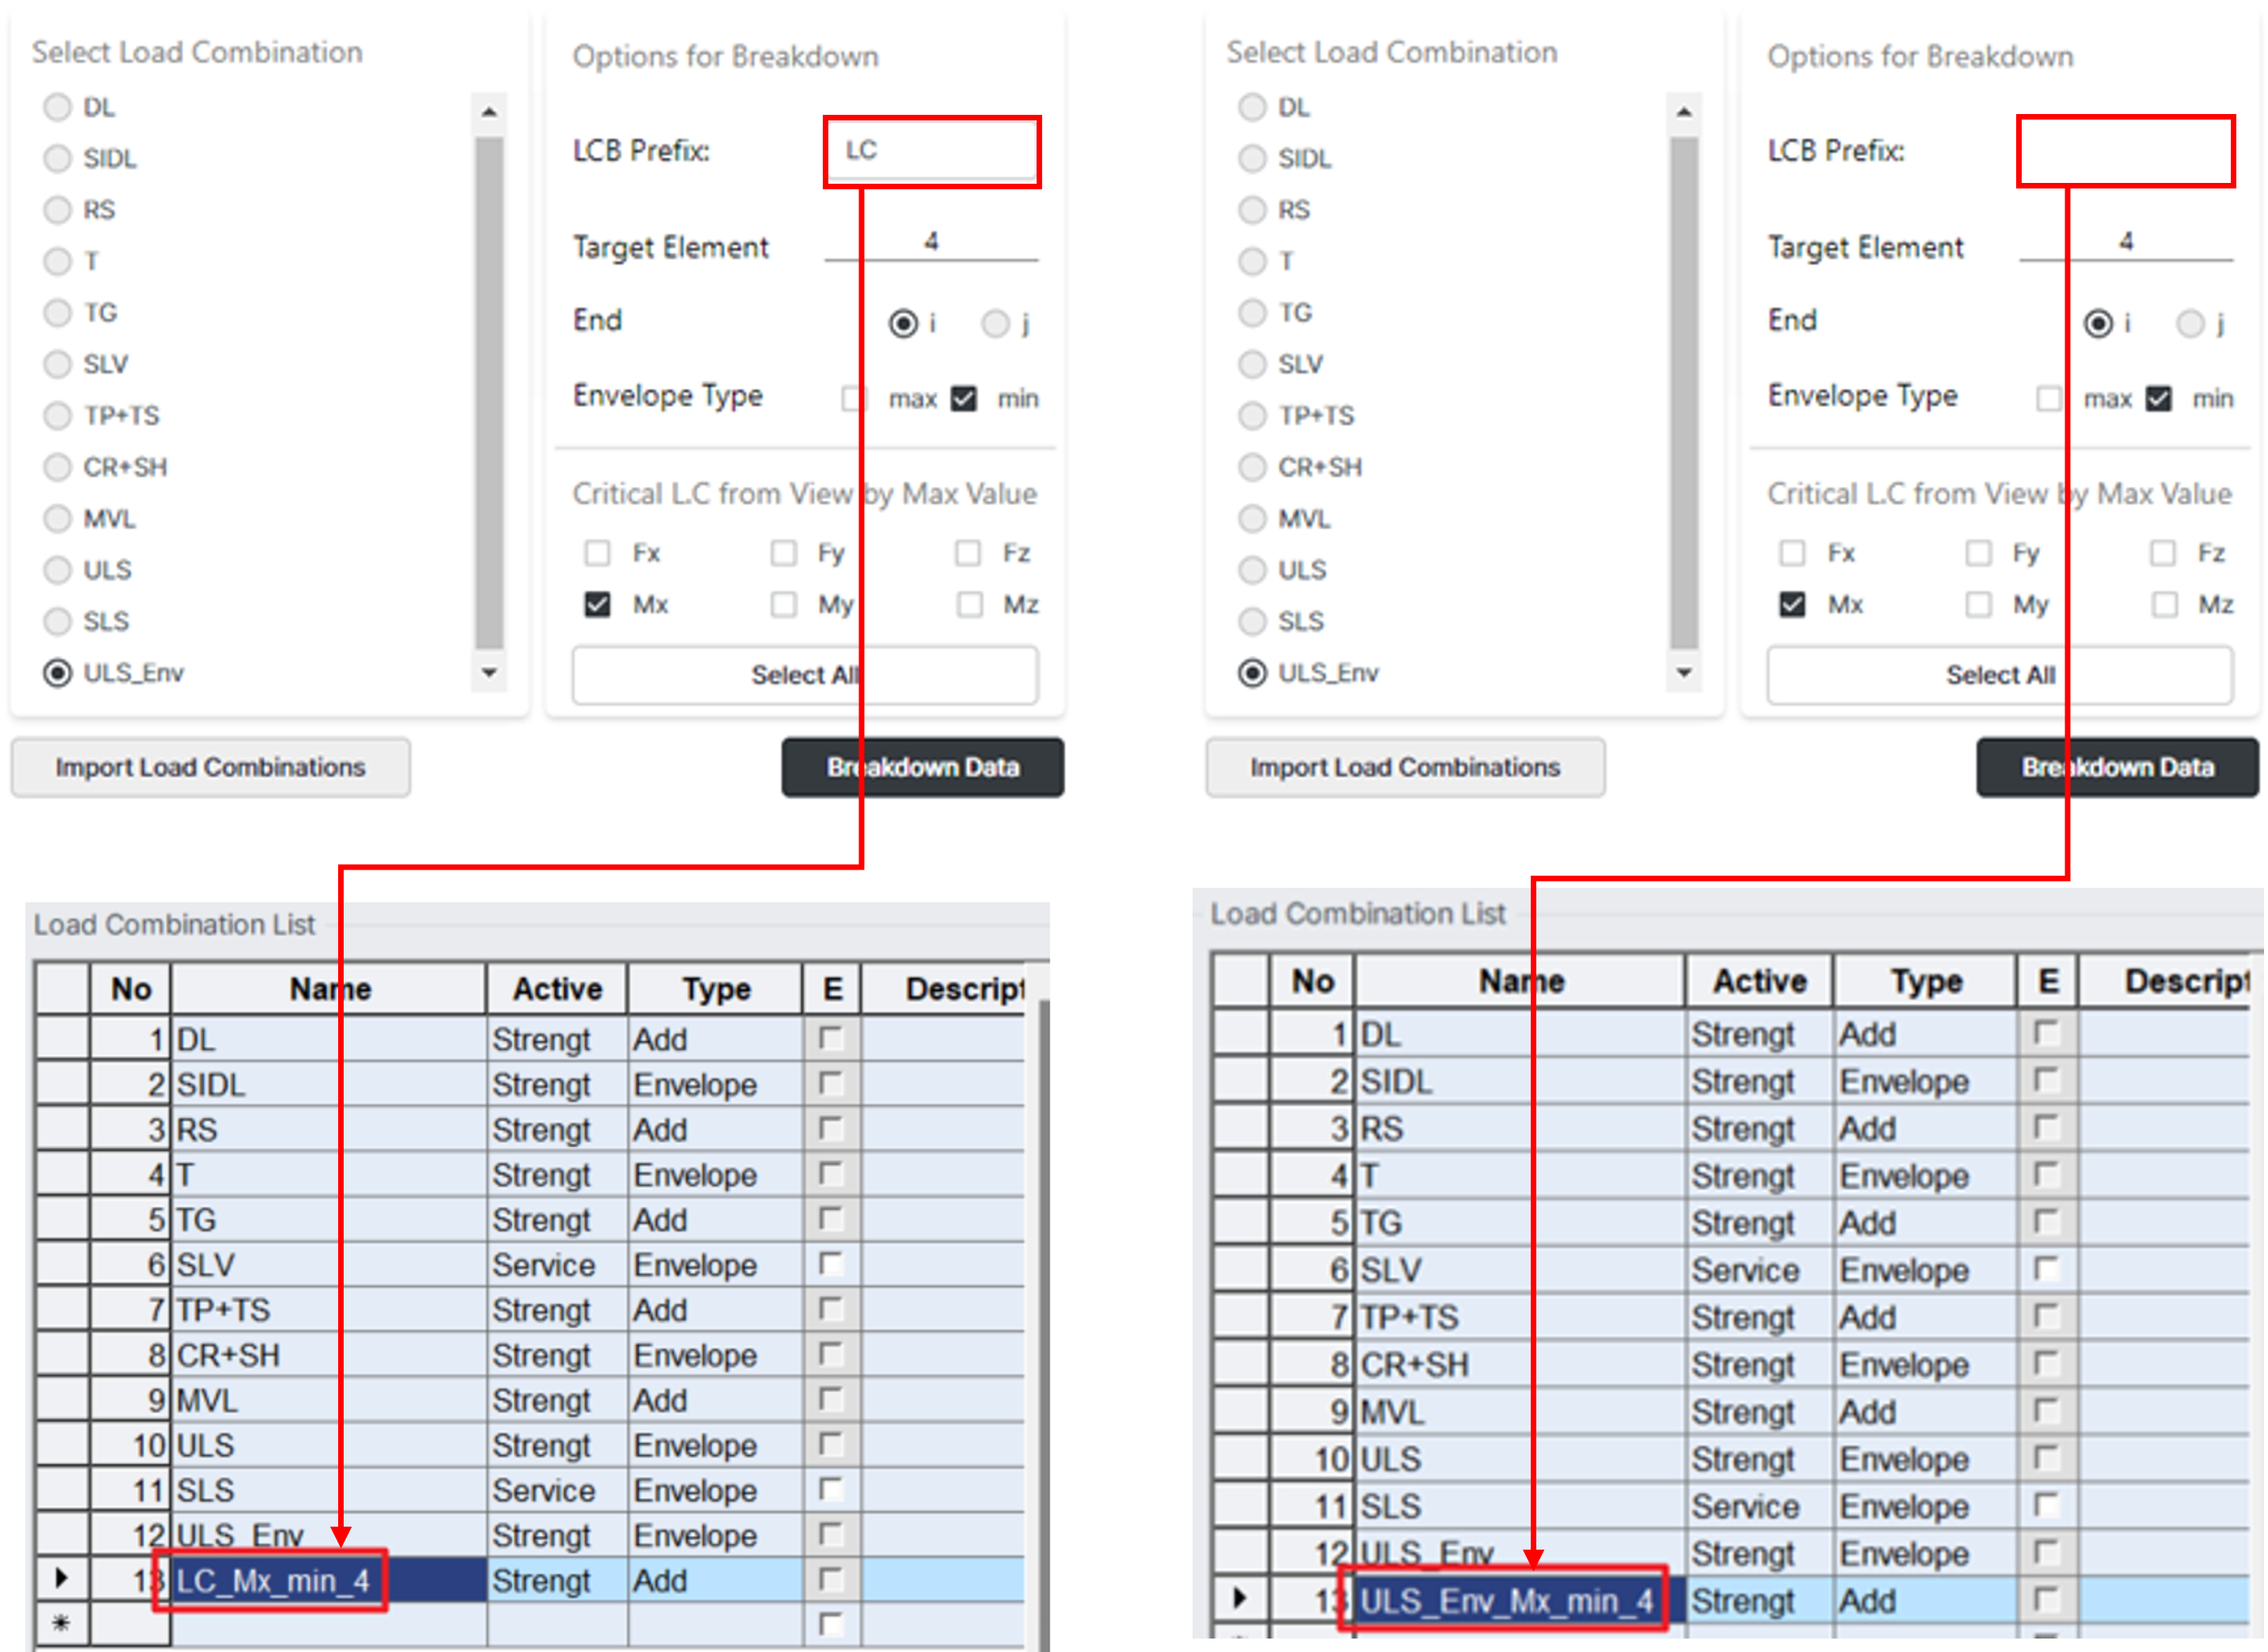Click Select All button in left panel
The height and width of the screenshot is (1652, 2268).
(x=805, y=675)
